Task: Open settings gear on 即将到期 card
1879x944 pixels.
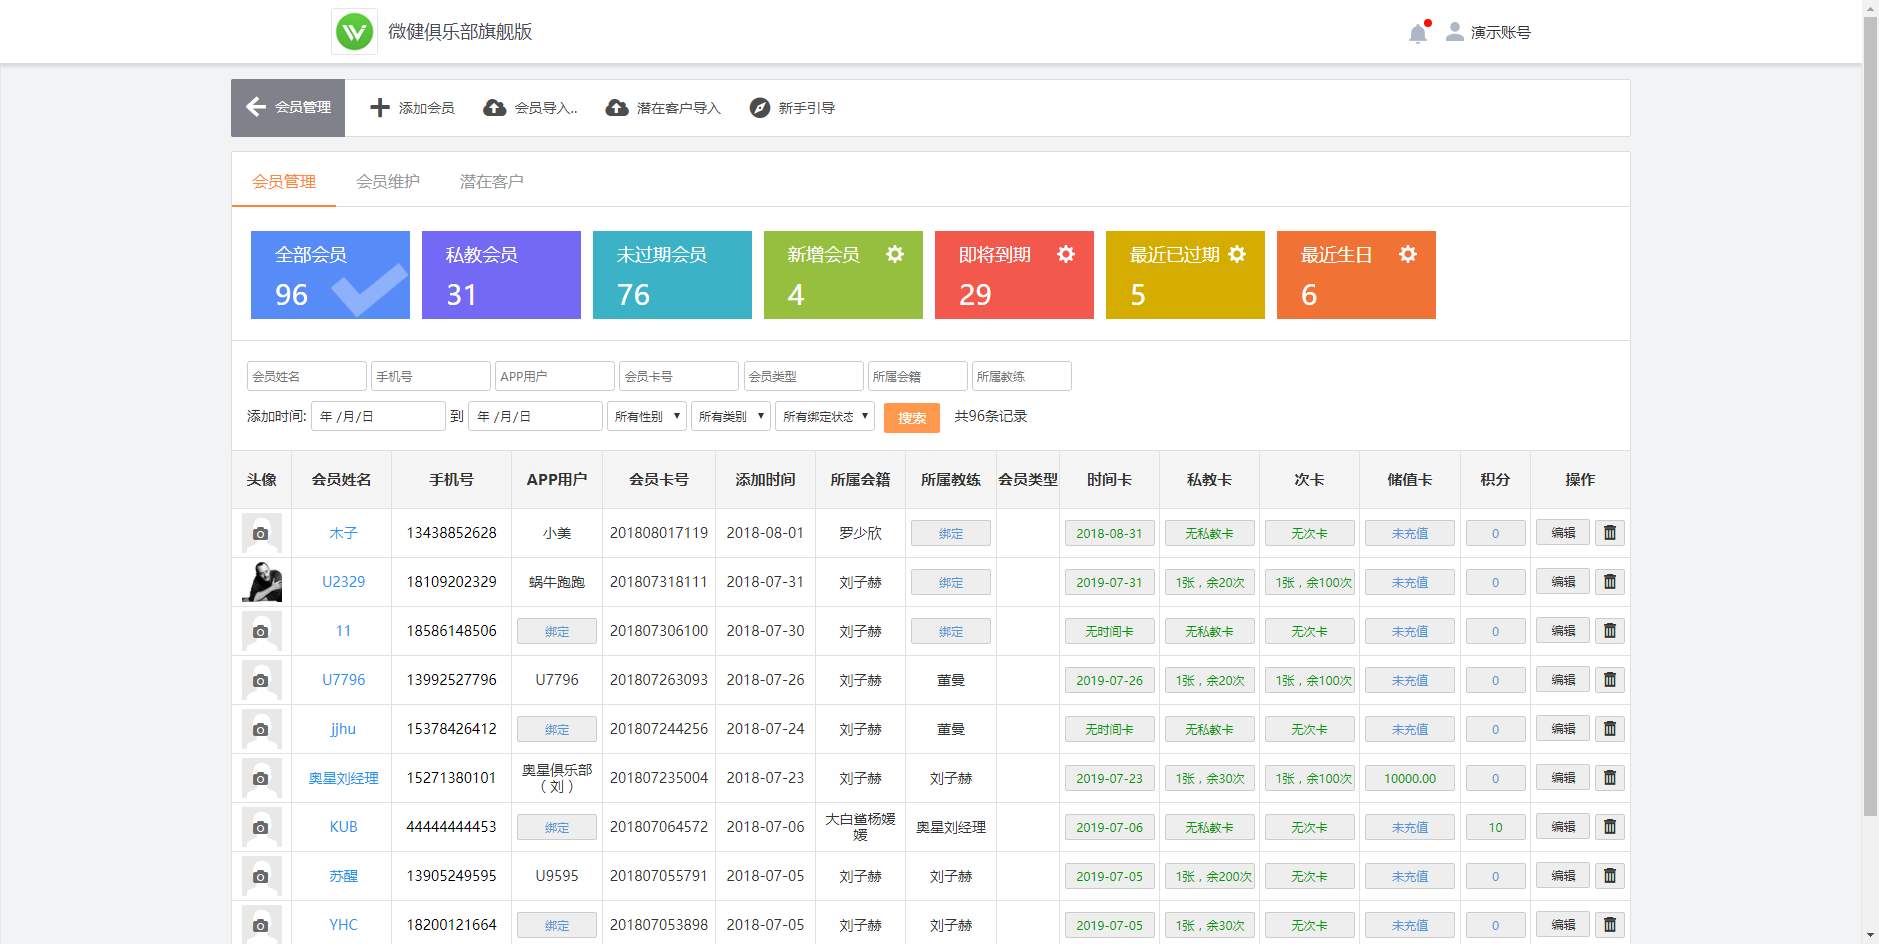Action: point(1066,254)
